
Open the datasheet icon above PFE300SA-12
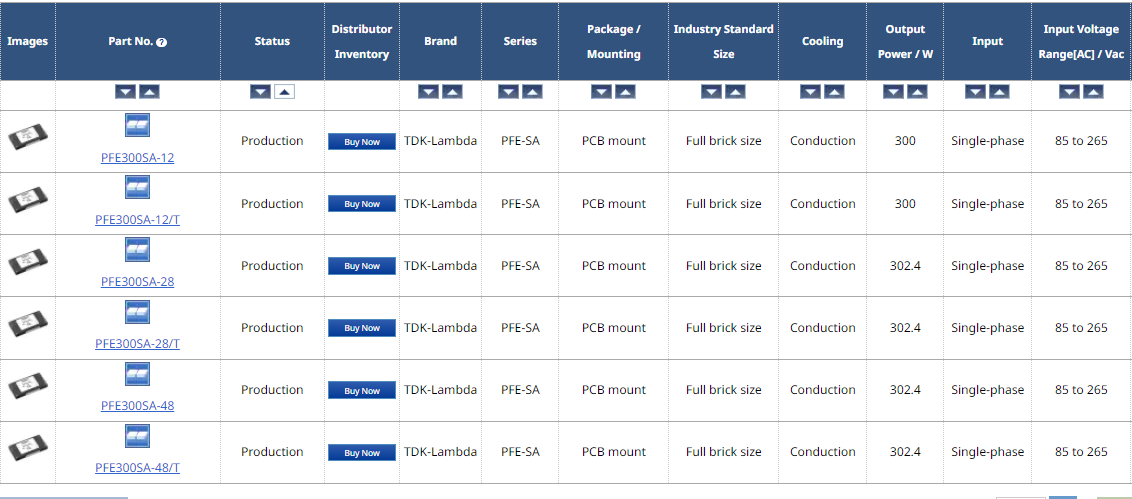pos(137,125)
